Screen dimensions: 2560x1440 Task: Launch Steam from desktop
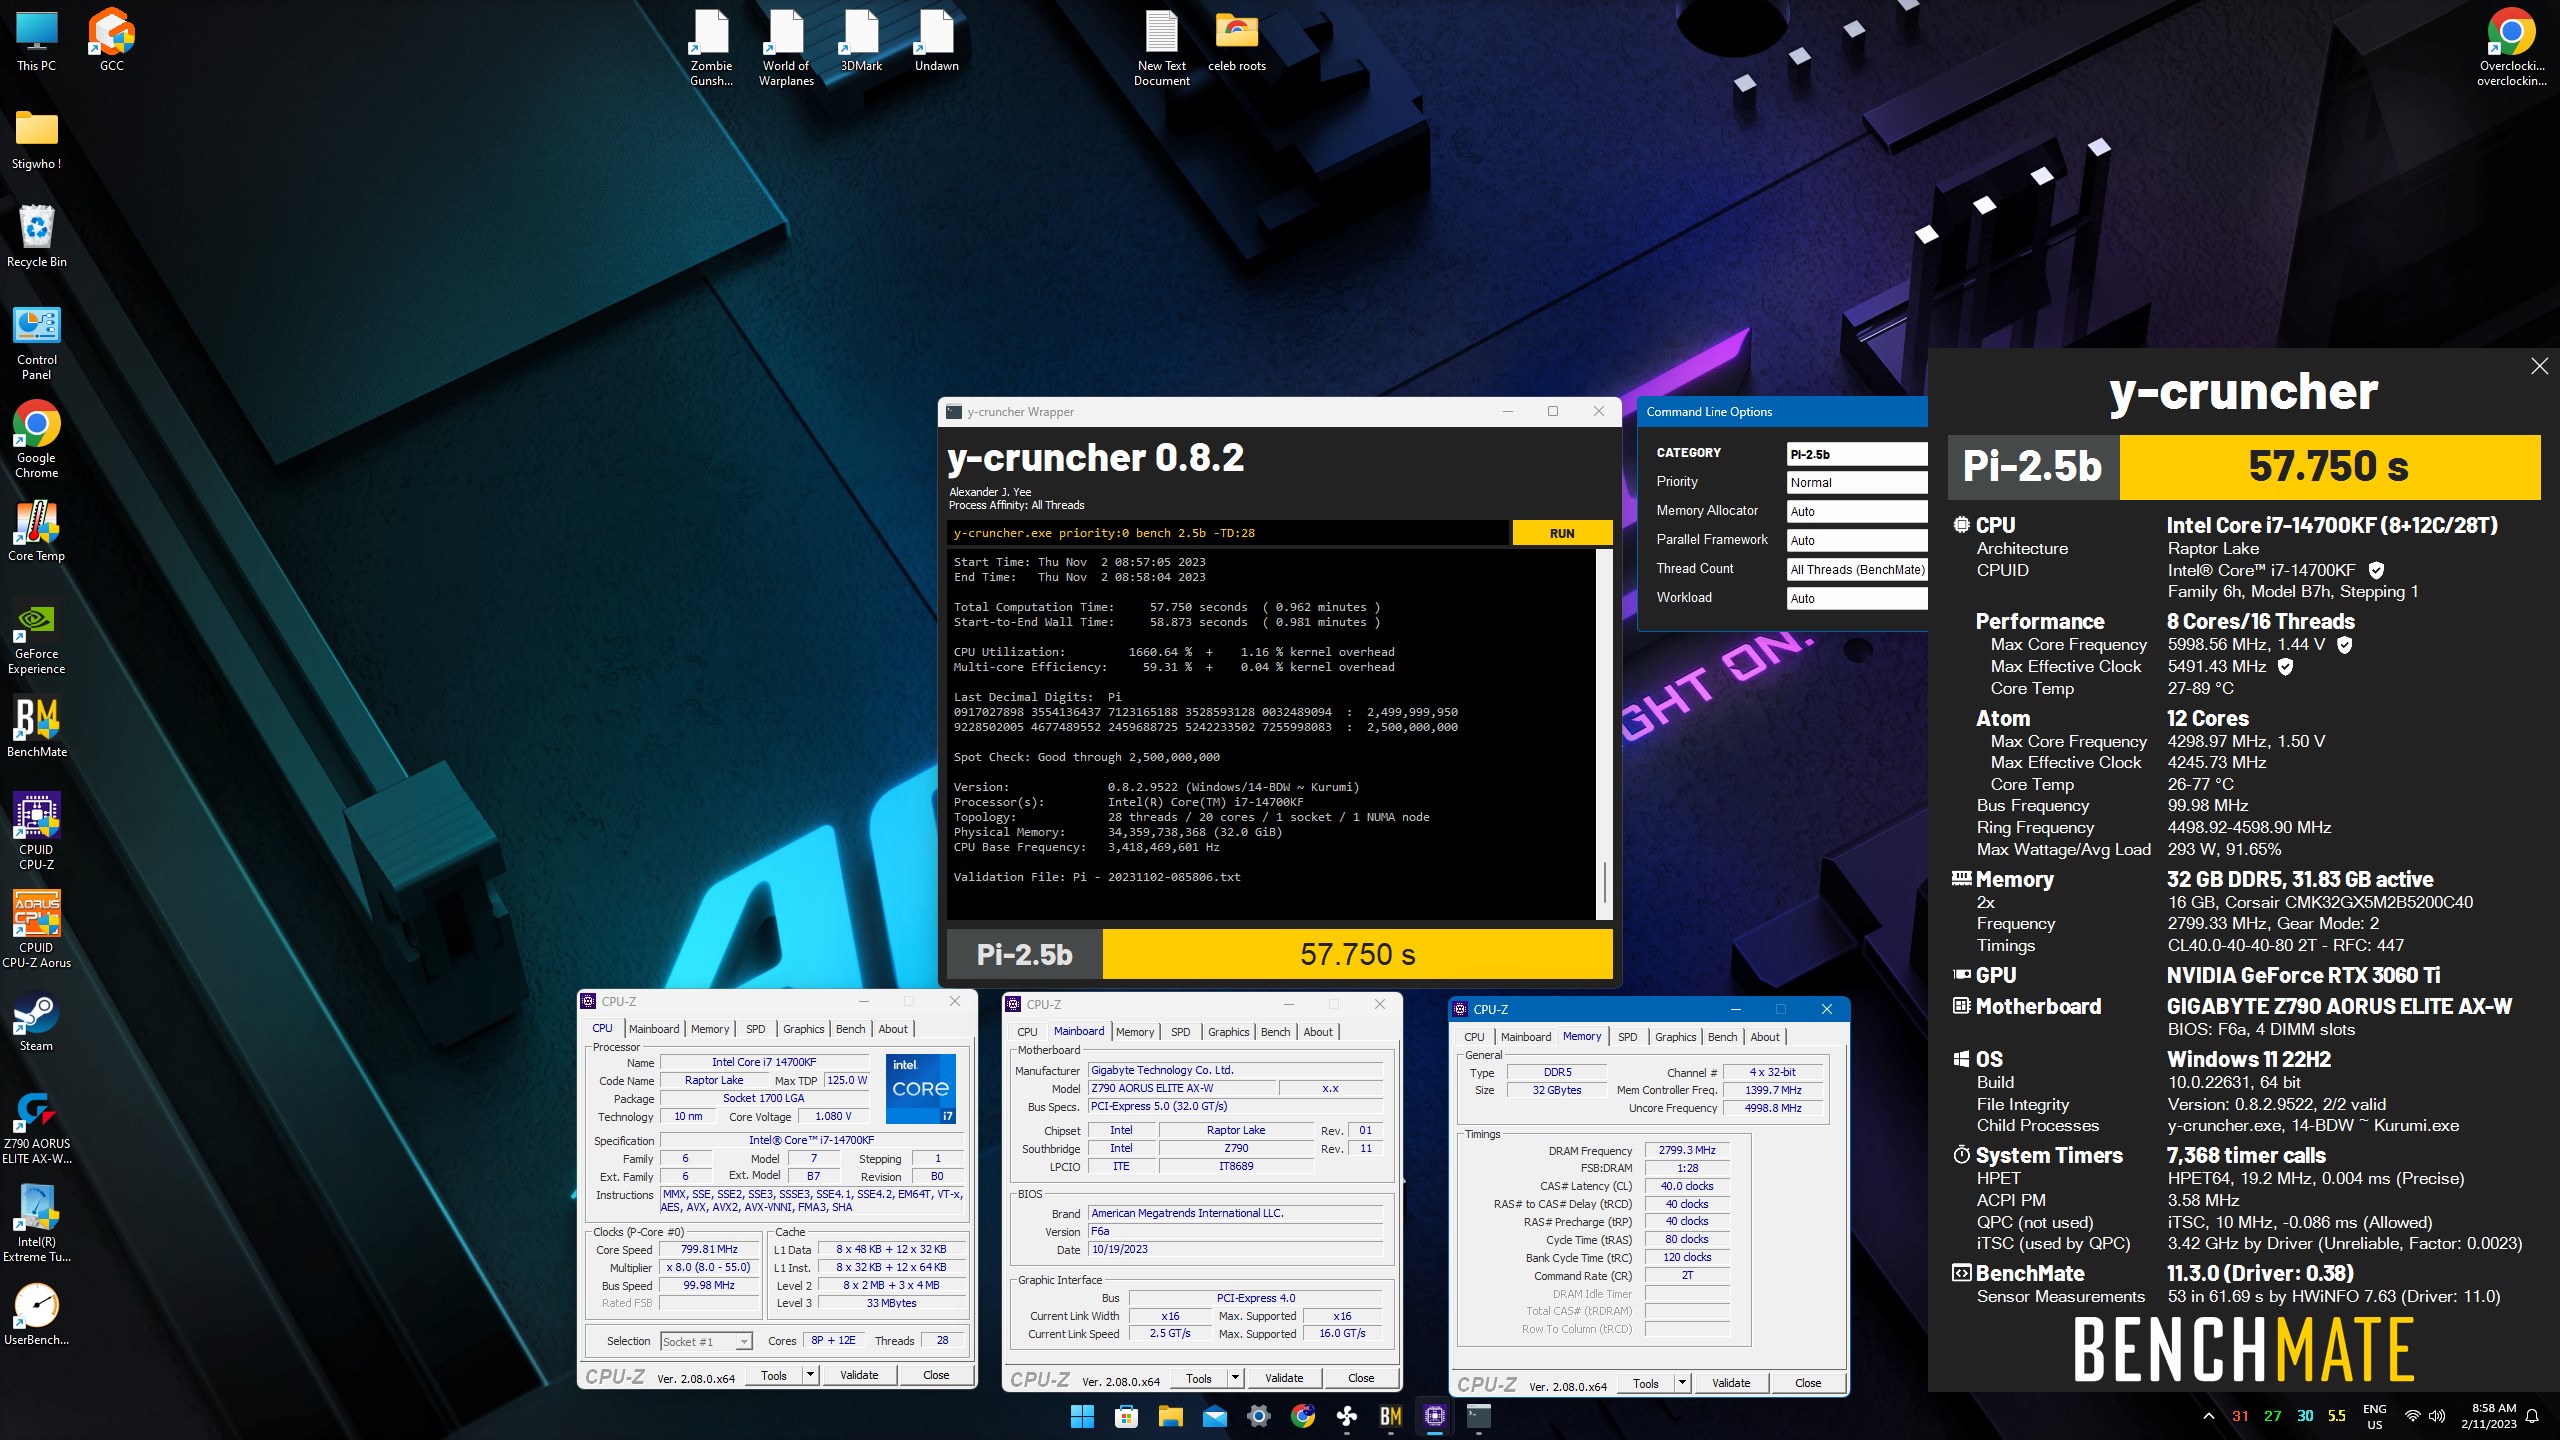pyautogui.click(x=36, y=1021)
